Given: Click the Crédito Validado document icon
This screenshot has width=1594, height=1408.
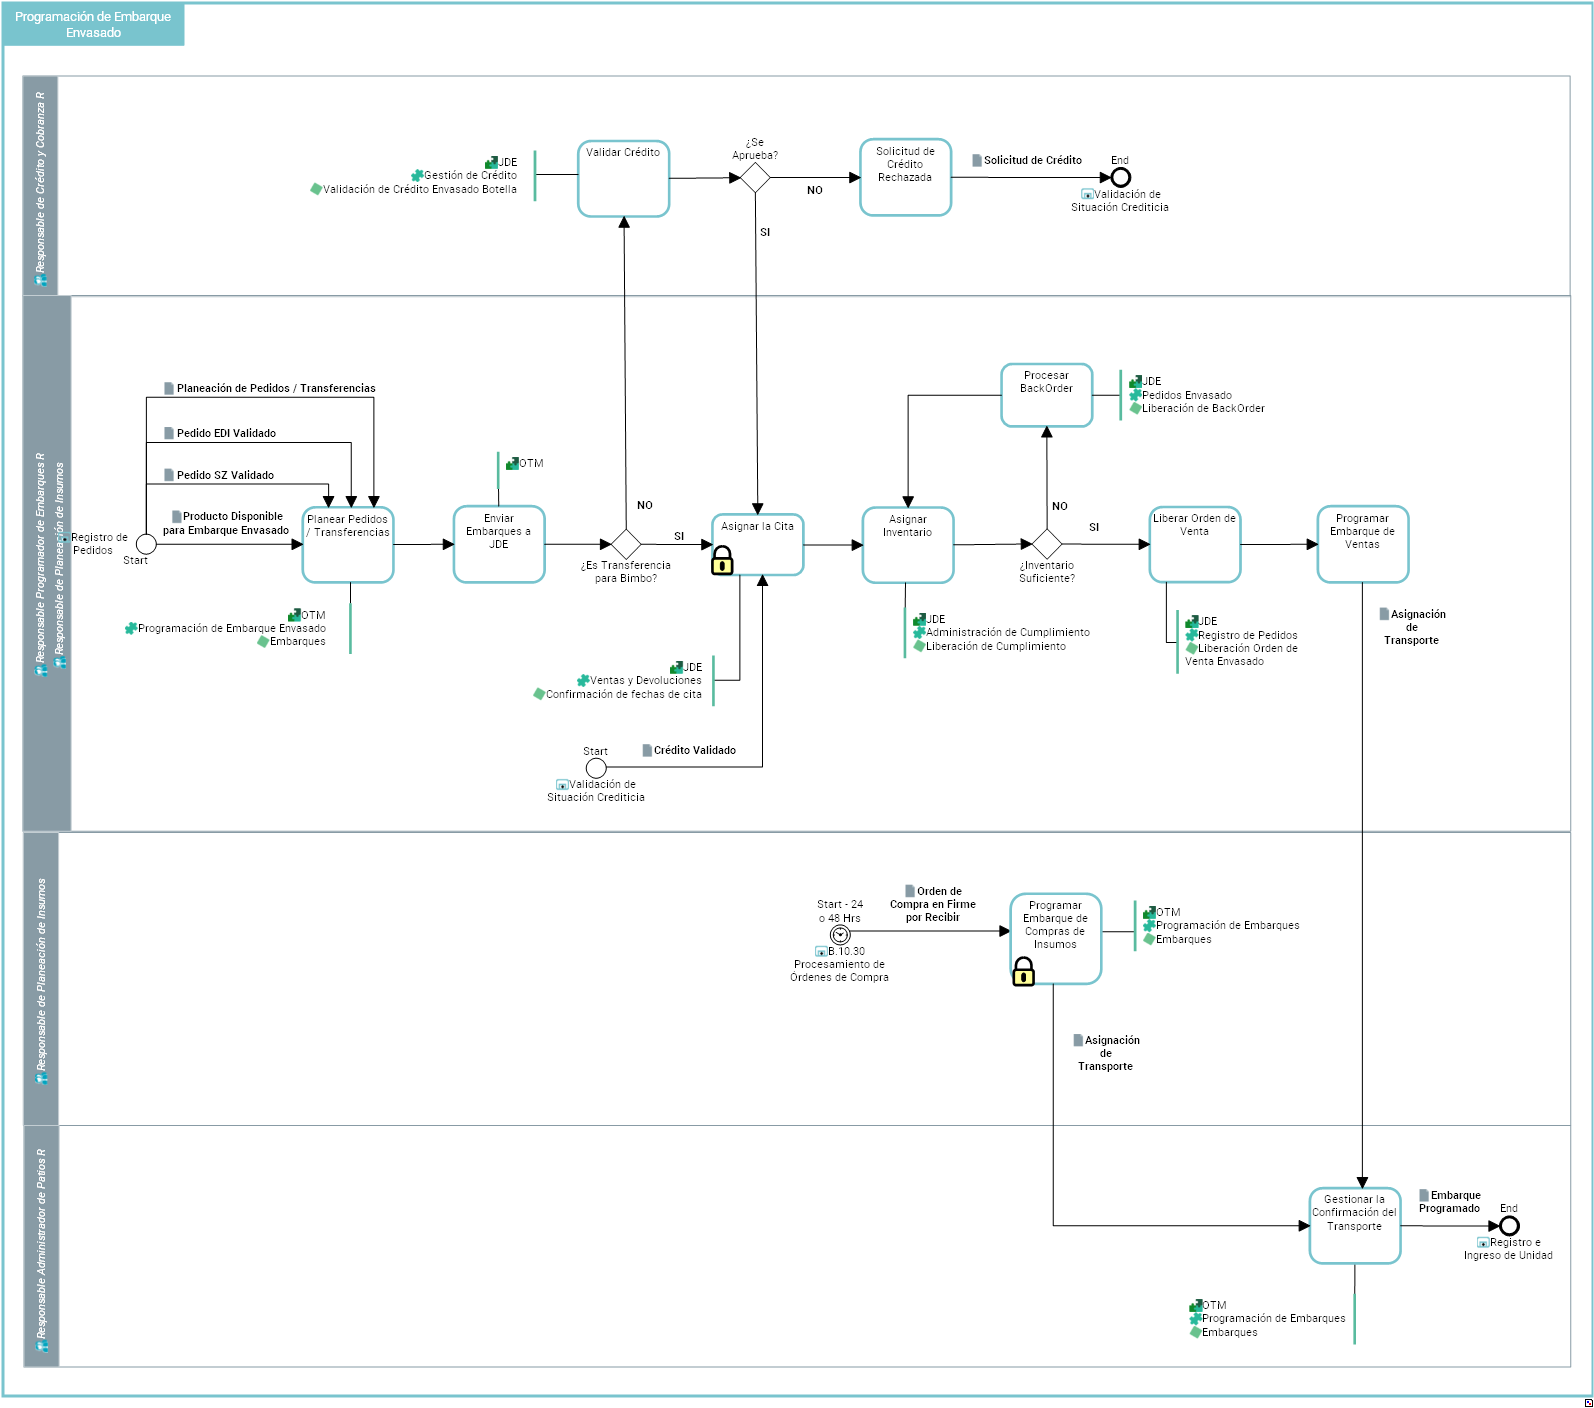Looking at the screenshot, I should tap(647, 750).
